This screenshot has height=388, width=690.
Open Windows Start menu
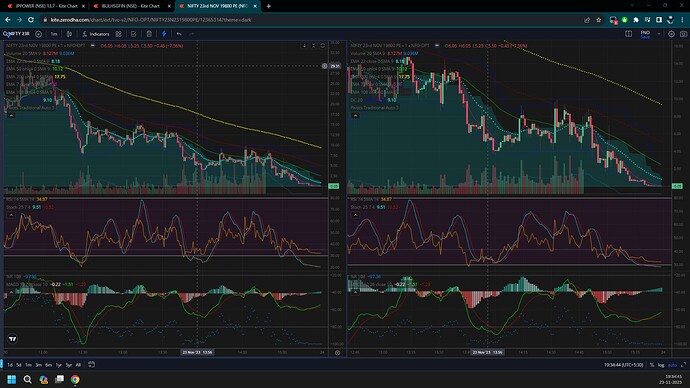coord(11,379)
